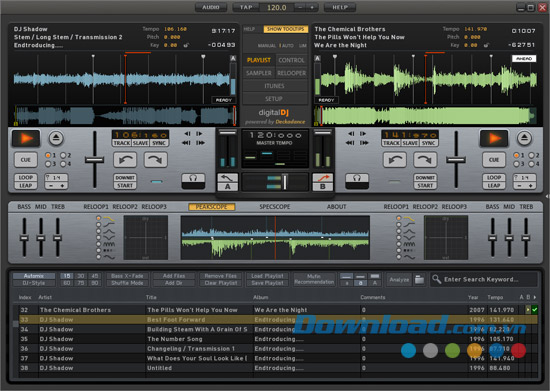
Task: Click the right deck pitch fader
Action: pos(456,160)
